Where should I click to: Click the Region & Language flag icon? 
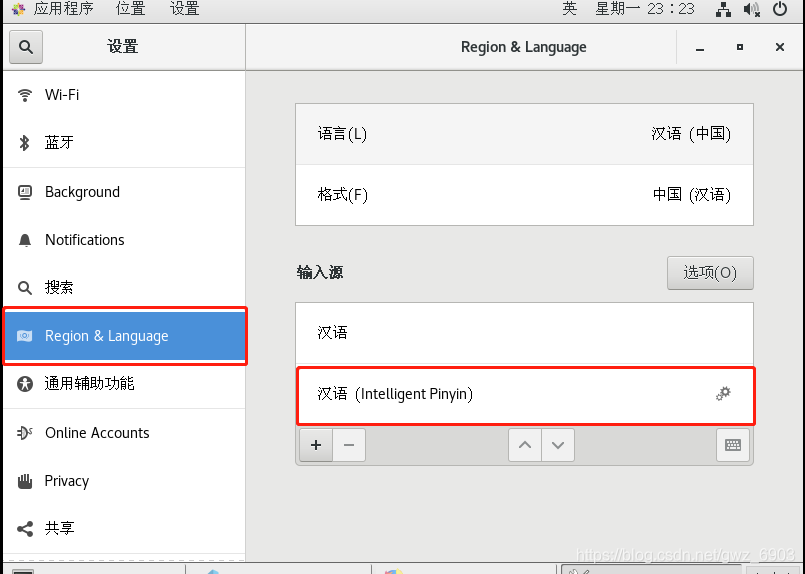pyautogui.click(x=25, y=336)
